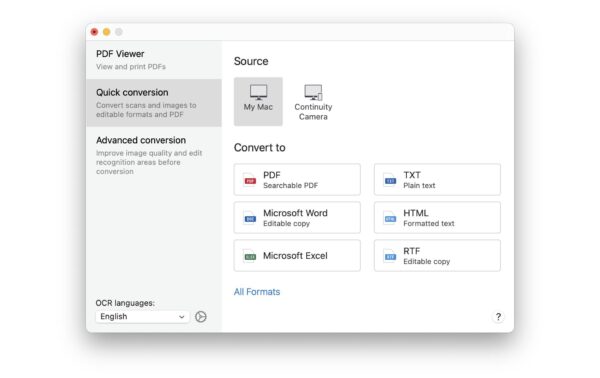Open the Advanced conversion section
The width and height of the screenshot is (600, 378).
tap(154, 155)
